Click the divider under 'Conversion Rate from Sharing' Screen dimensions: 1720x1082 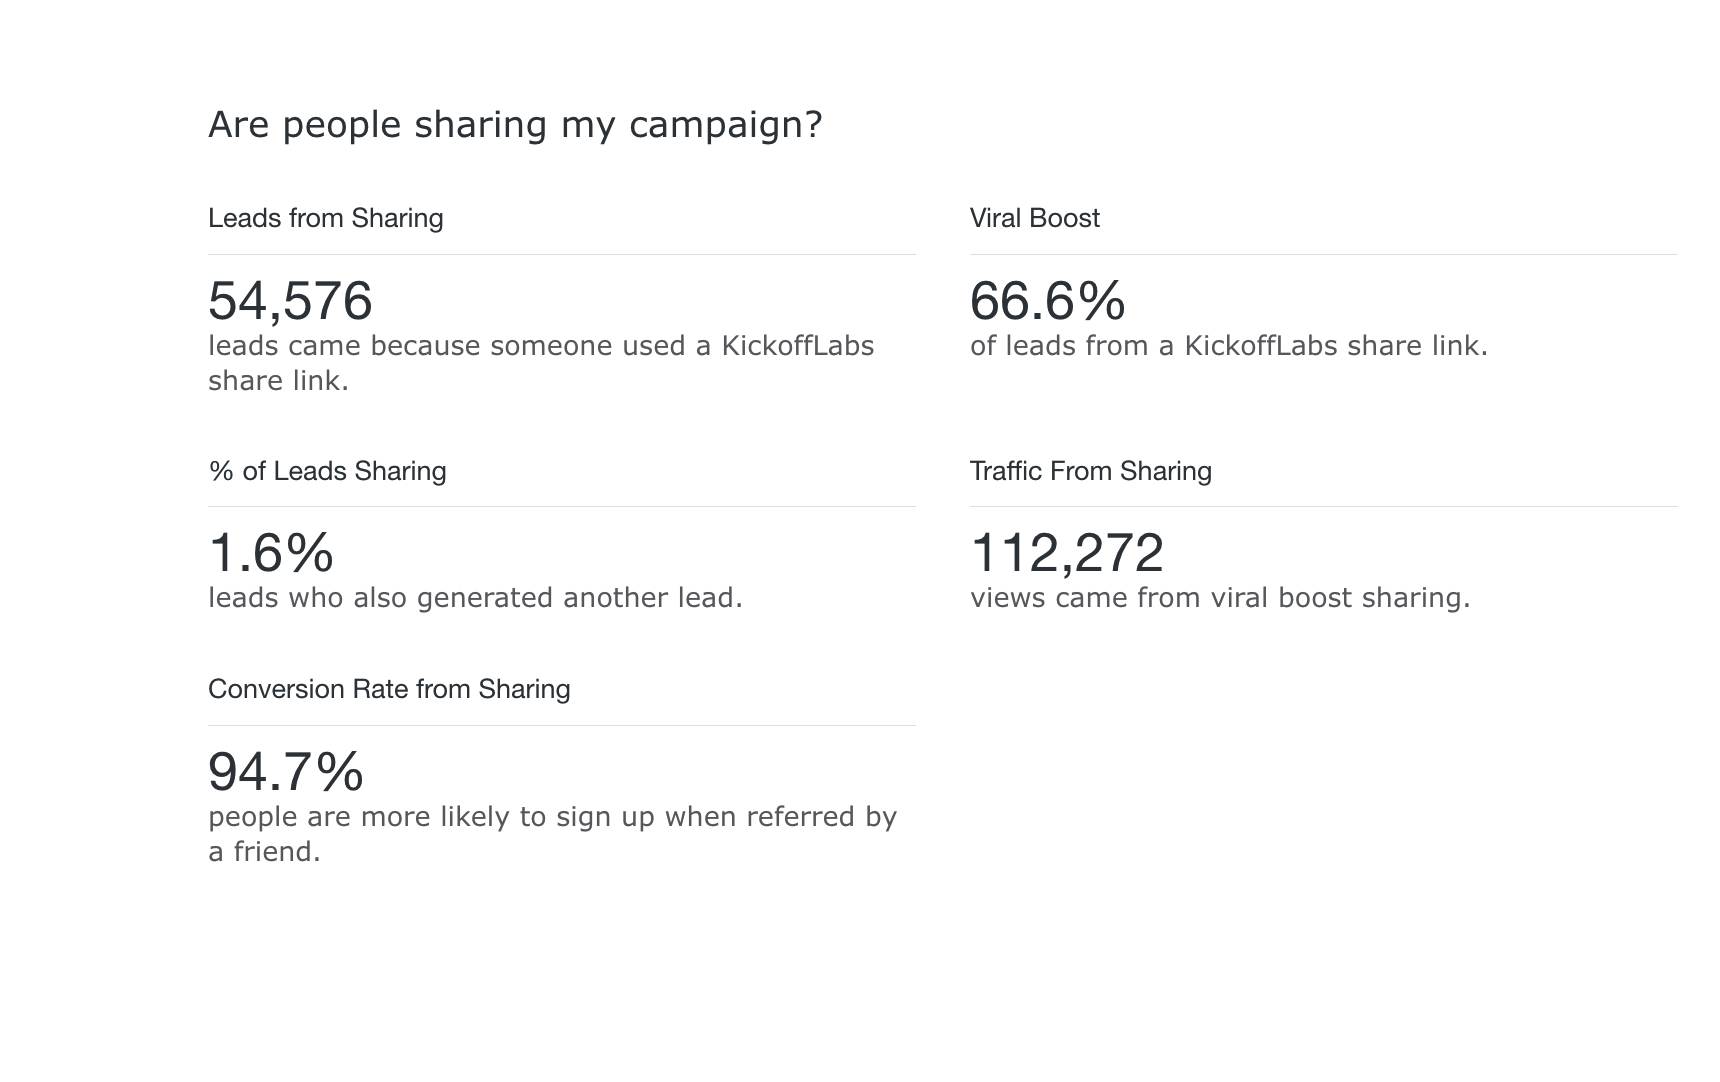pos(561,725)
